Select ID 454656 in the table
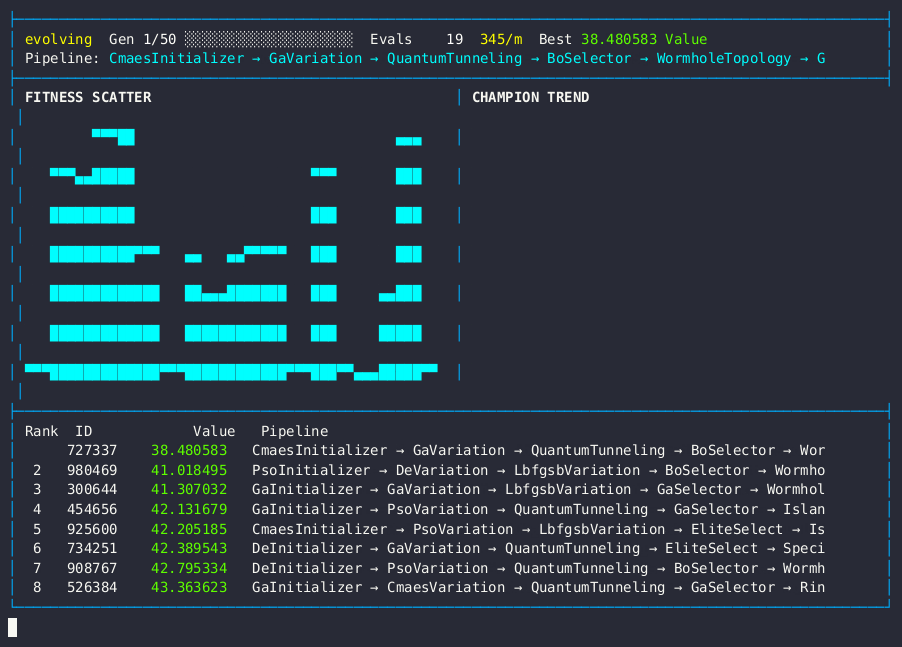Screen dimensions: 902x647 92,510
